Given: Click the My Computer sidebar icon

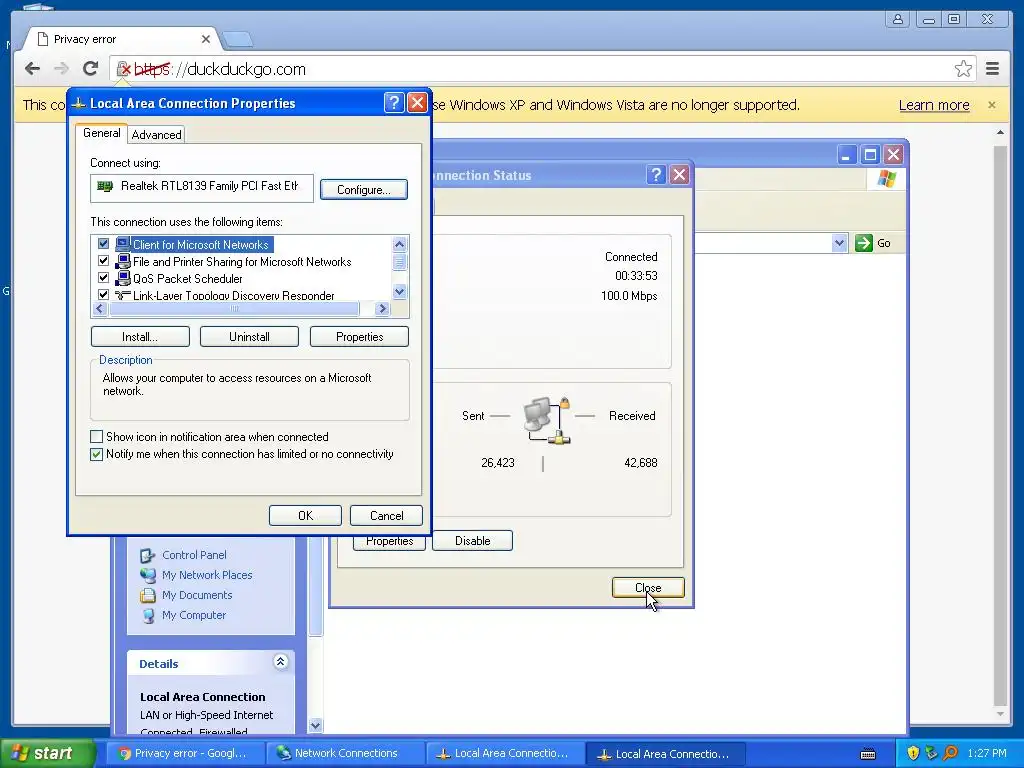Looking at the screenshot, I should (x=148, y=615).
